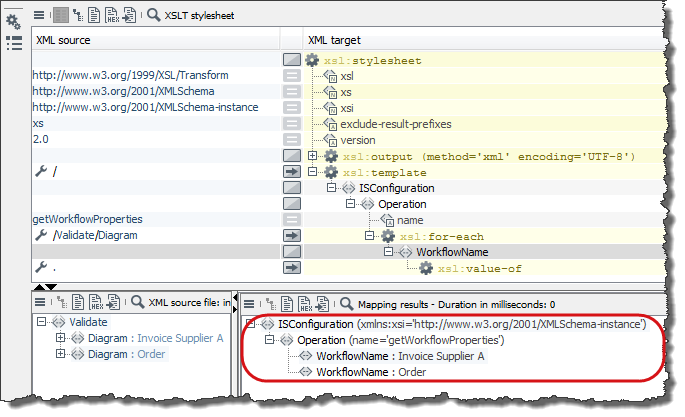Screen dimensions: 685x417
Task: Search within the XML source file panel
Action: [138, 302]
